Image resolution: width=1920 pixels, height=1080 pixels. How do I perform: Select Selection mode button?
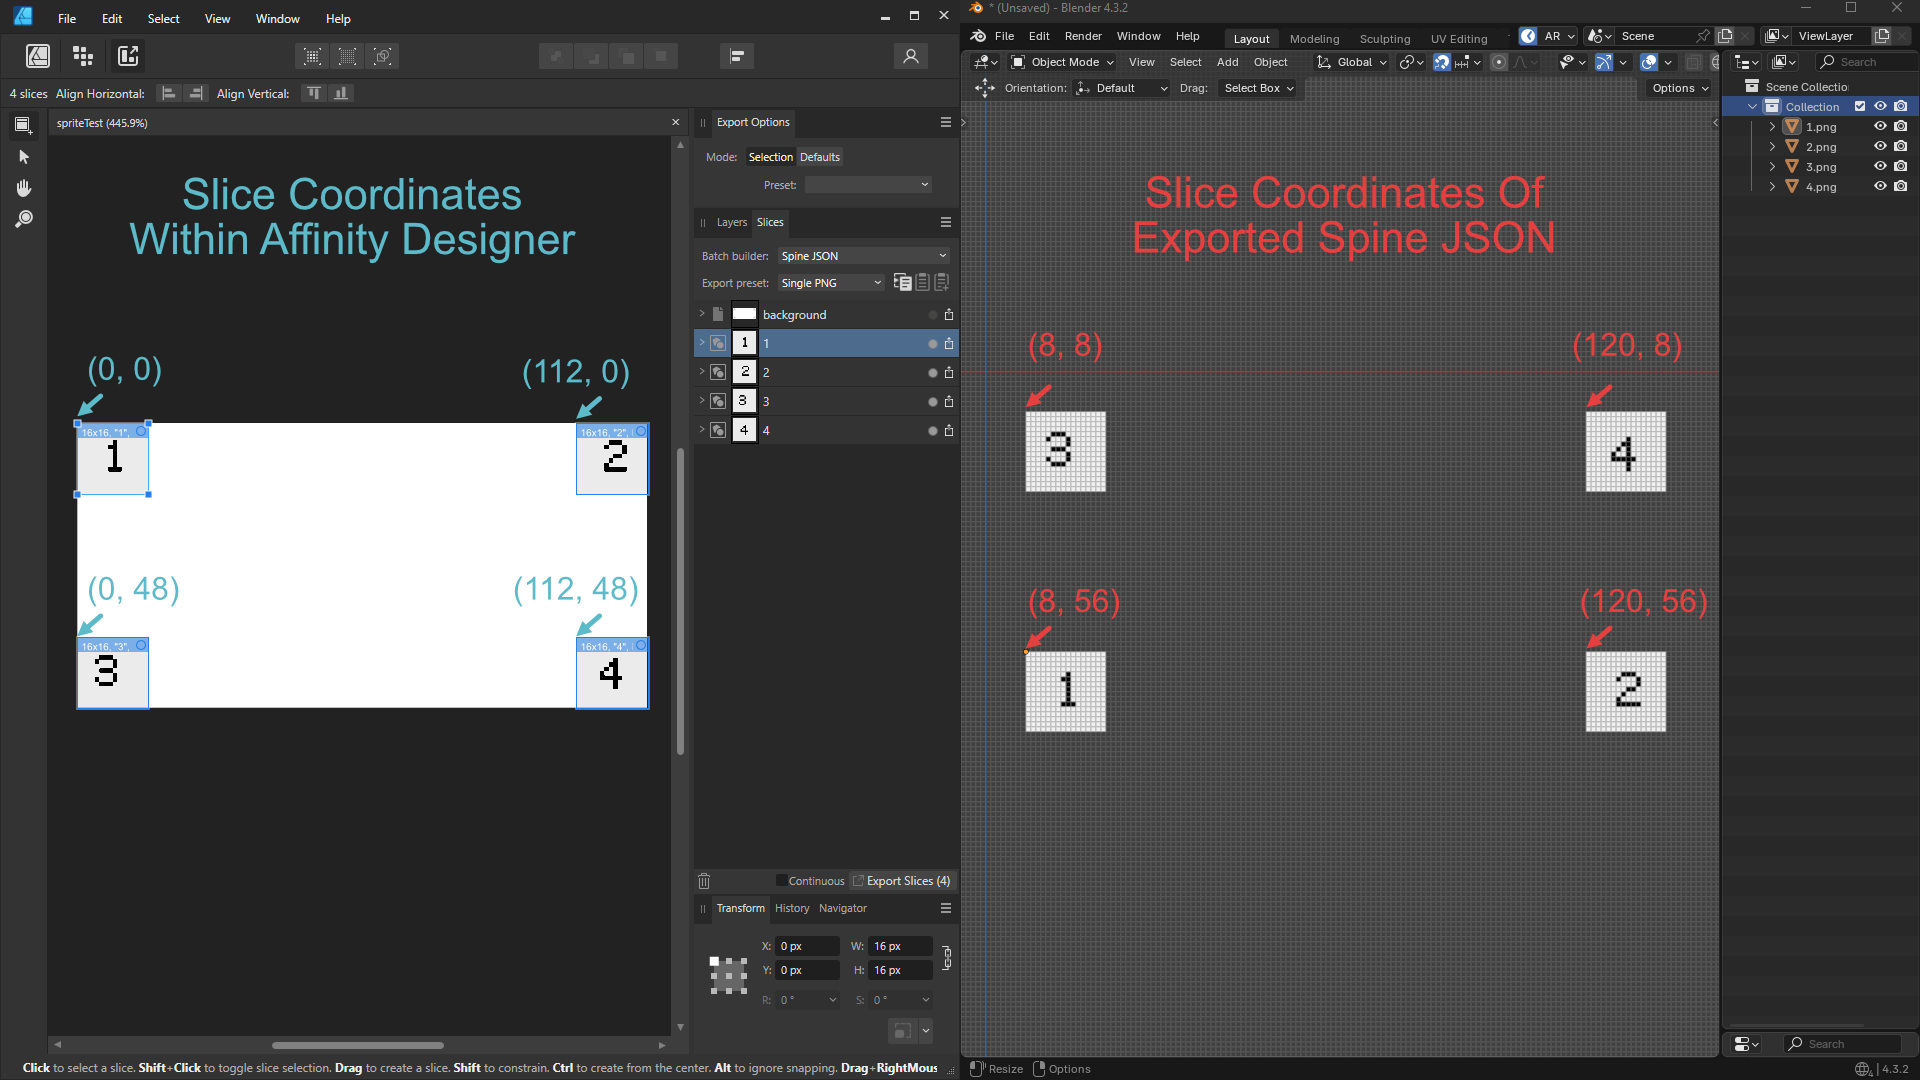[x=770, y=157]
